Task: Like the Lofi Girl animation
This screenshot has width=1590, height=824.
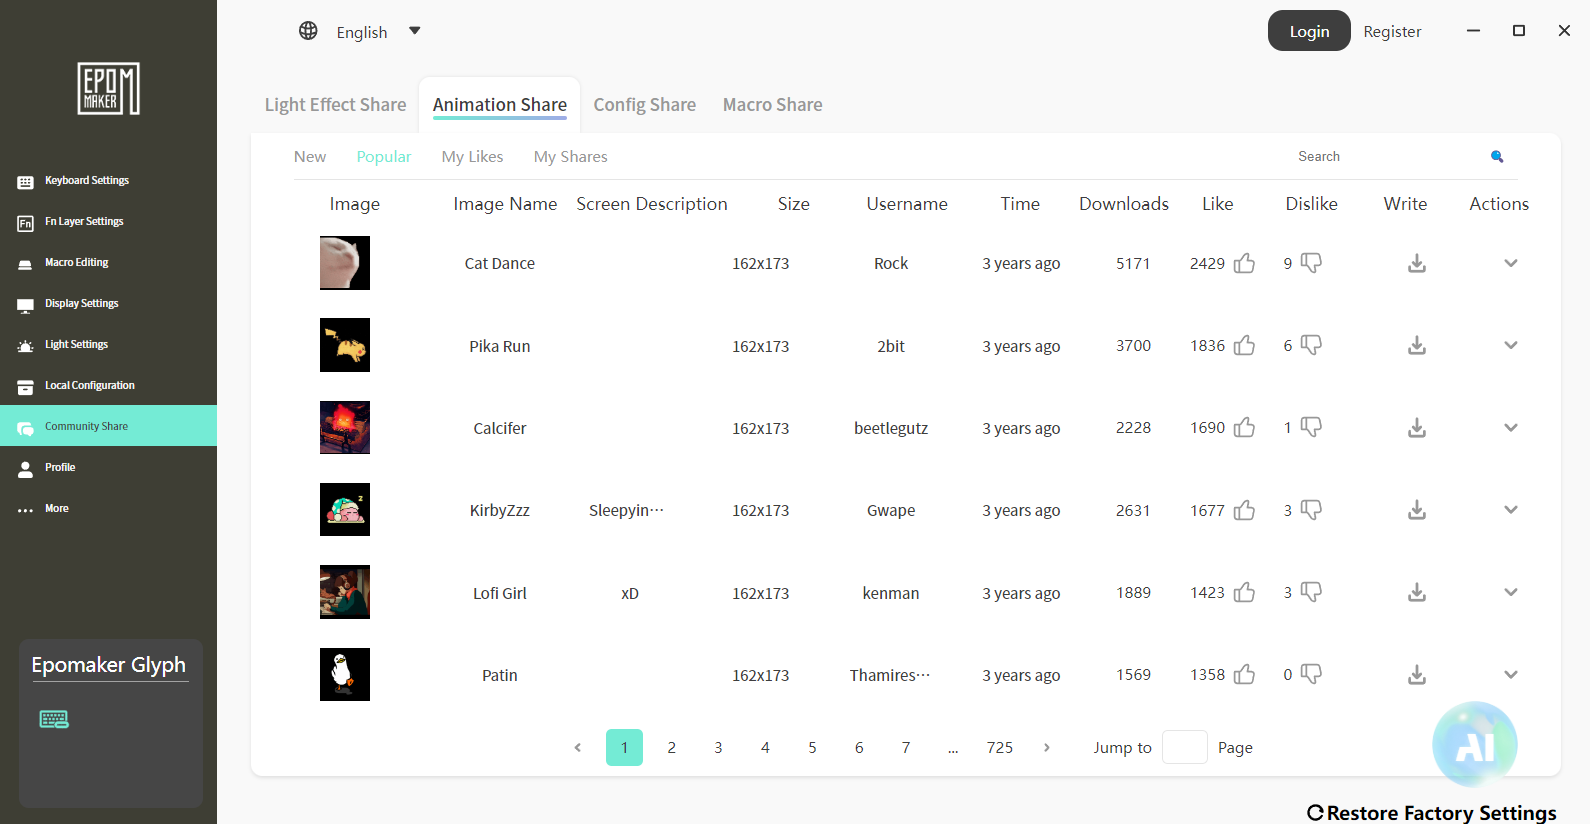Action: click(1244, 593)
